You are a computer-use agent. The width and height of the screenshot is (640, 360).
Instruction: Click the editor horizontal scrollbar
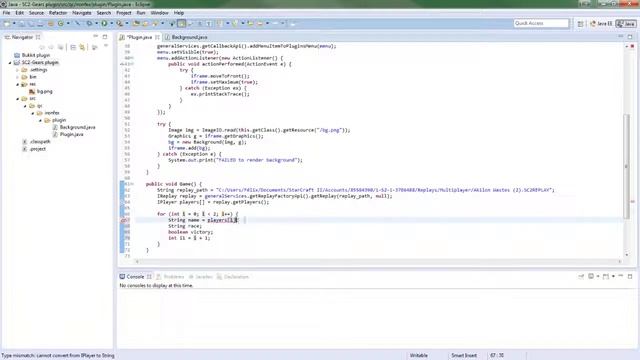tap(378, 261)
